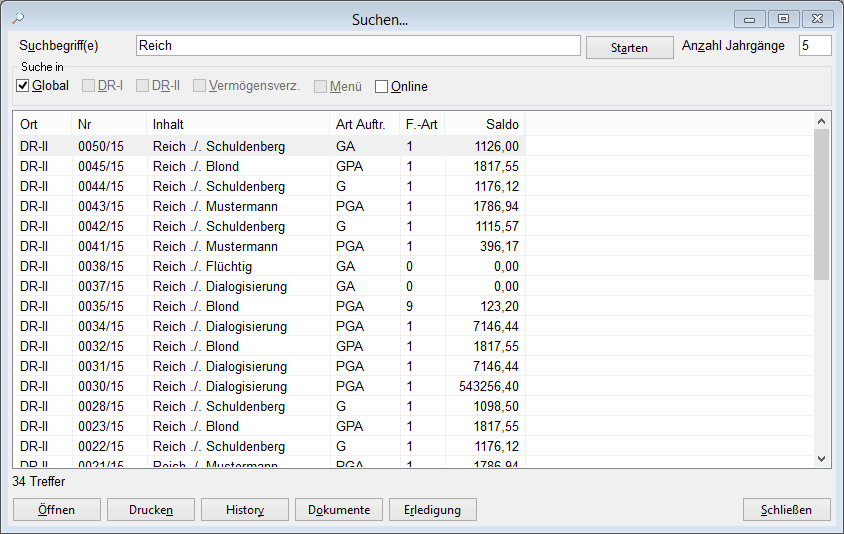Image resolution: width=844 pixels, height=534 pixels.
Task: Sort by the Nr column header
Action: click(108, 125)
